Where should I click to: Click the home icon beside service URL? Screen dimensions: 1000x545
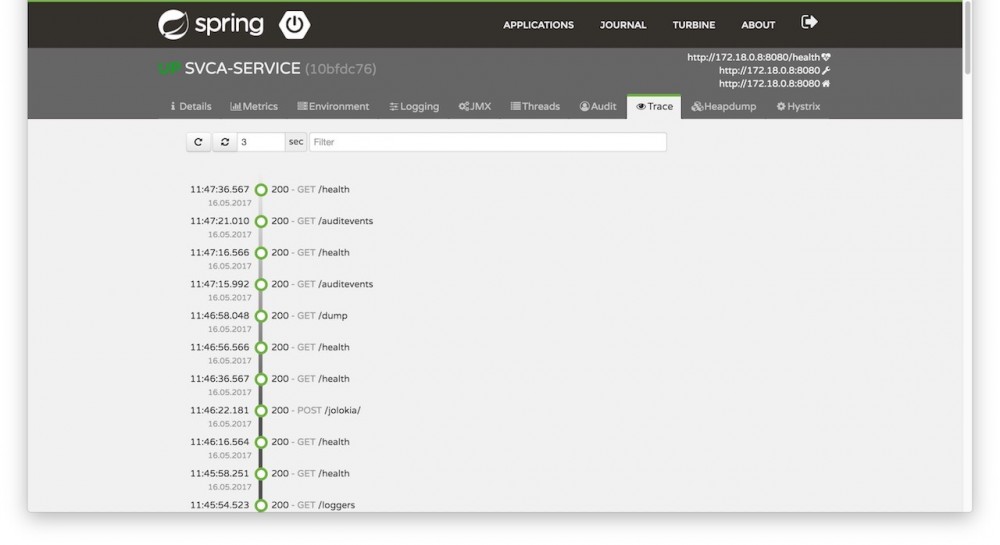click(826, 84)
